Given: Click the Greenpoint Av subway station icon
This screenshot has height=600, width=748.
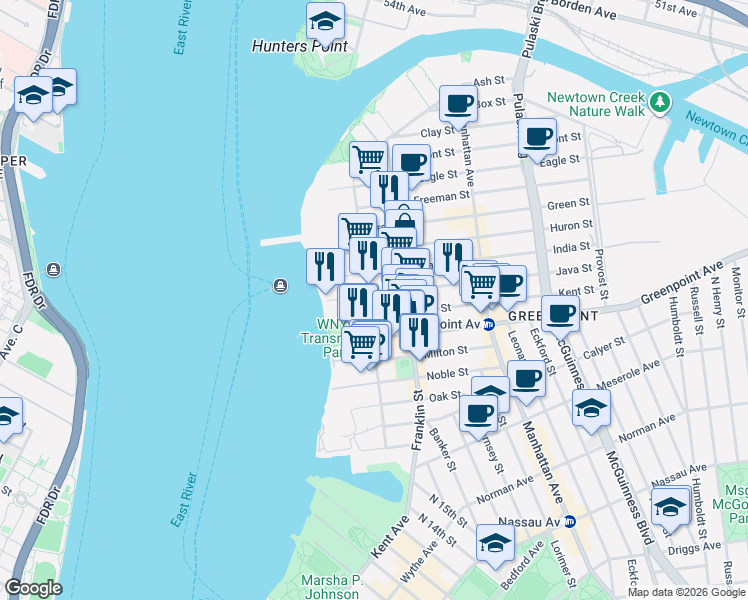Looking at the screenshot, I should (488, 325).
